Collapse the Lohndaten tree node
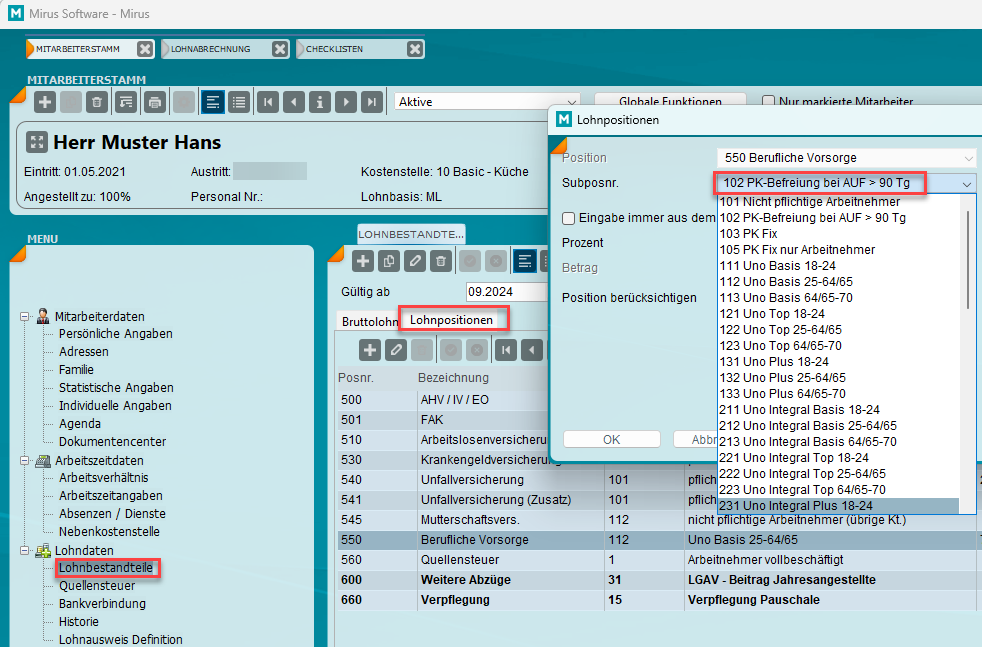This screenshot has height=647, width=982. click(26, 550)
